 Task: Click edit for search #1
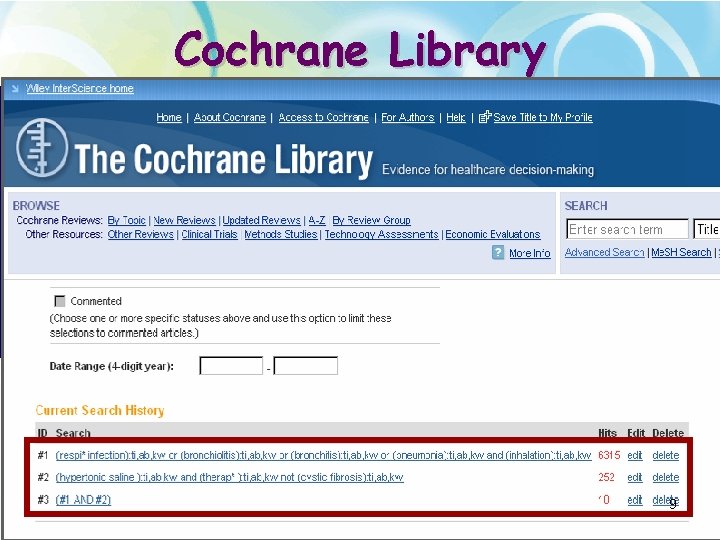(x=635, y=455)
